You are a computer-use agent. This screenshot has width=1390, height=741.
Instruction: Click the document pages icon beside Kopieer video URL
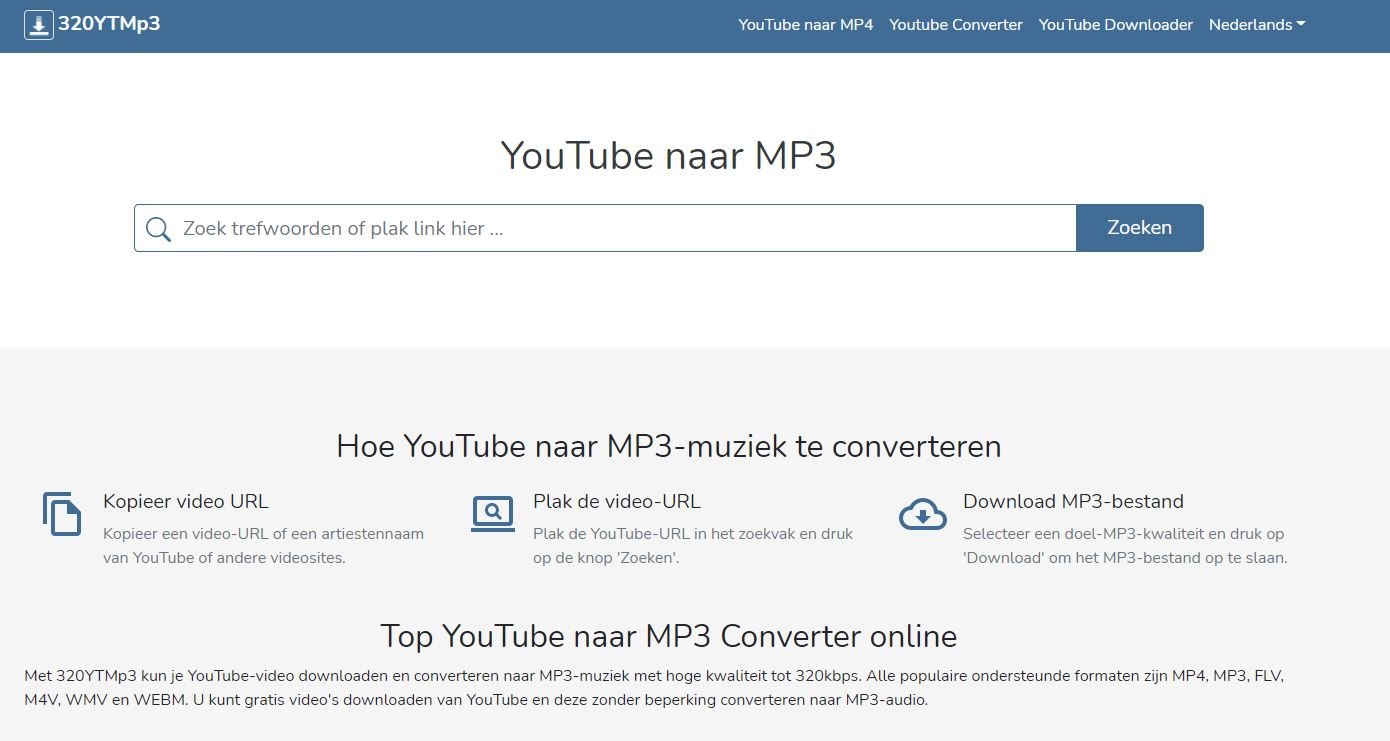[x=61, y=514]
